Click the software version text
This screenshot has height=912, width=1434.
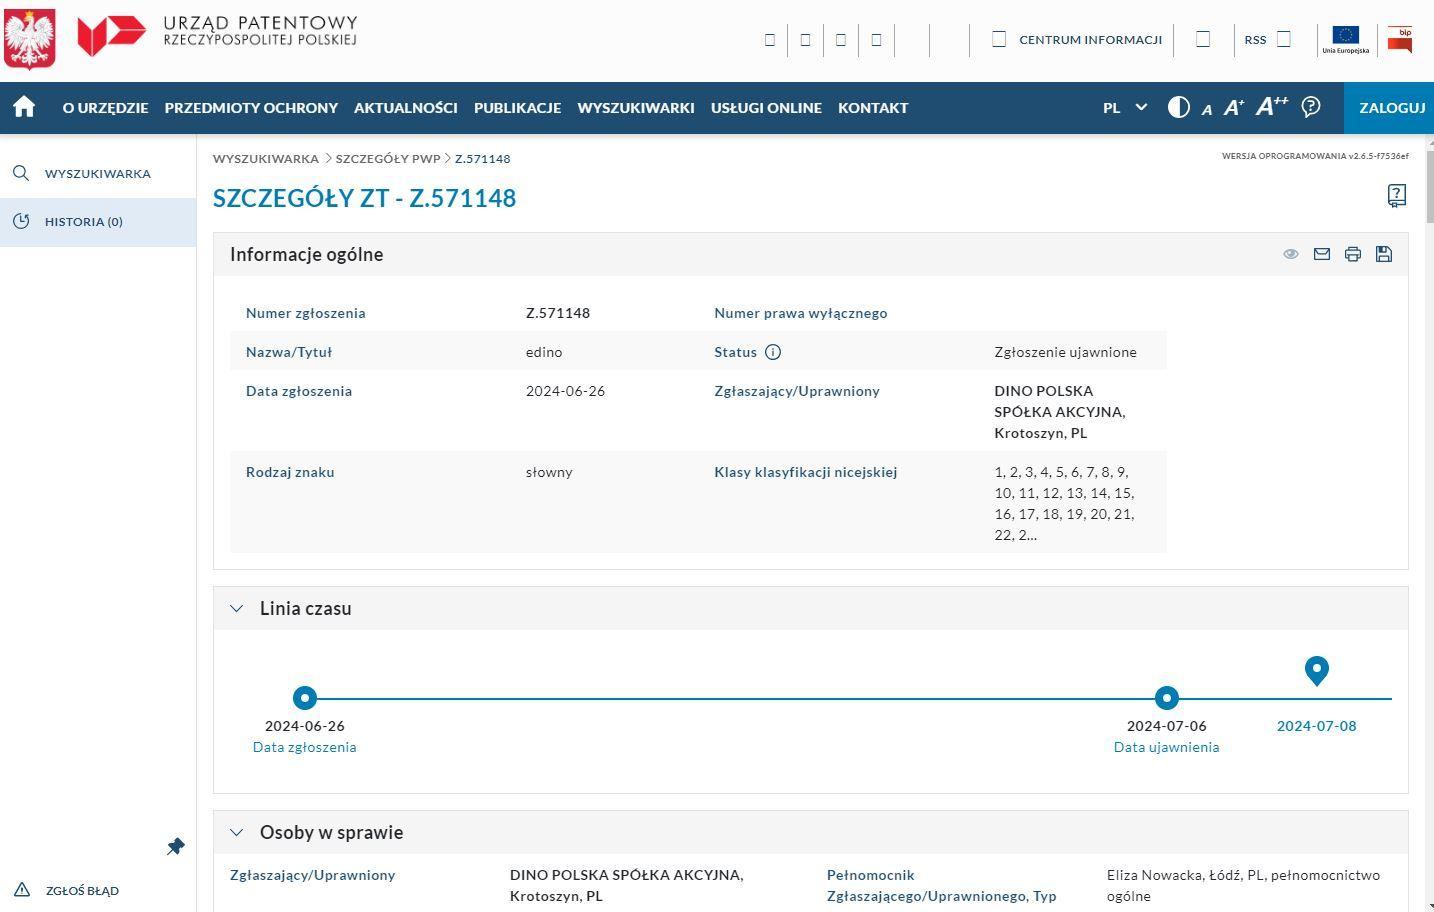tap(1315, 156)
